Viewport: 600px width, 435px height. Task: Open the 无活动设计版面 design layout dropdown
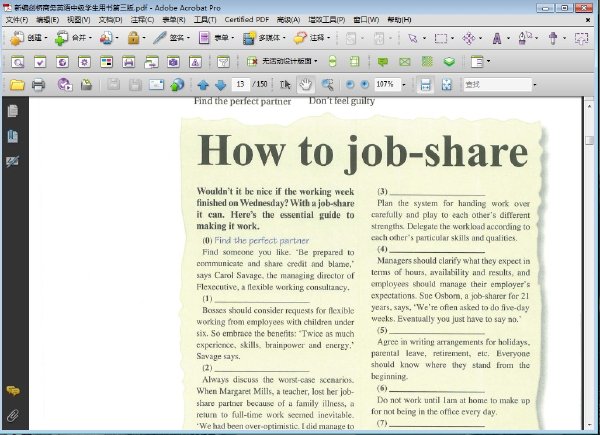pyautogui.click(x=282, y=61)
